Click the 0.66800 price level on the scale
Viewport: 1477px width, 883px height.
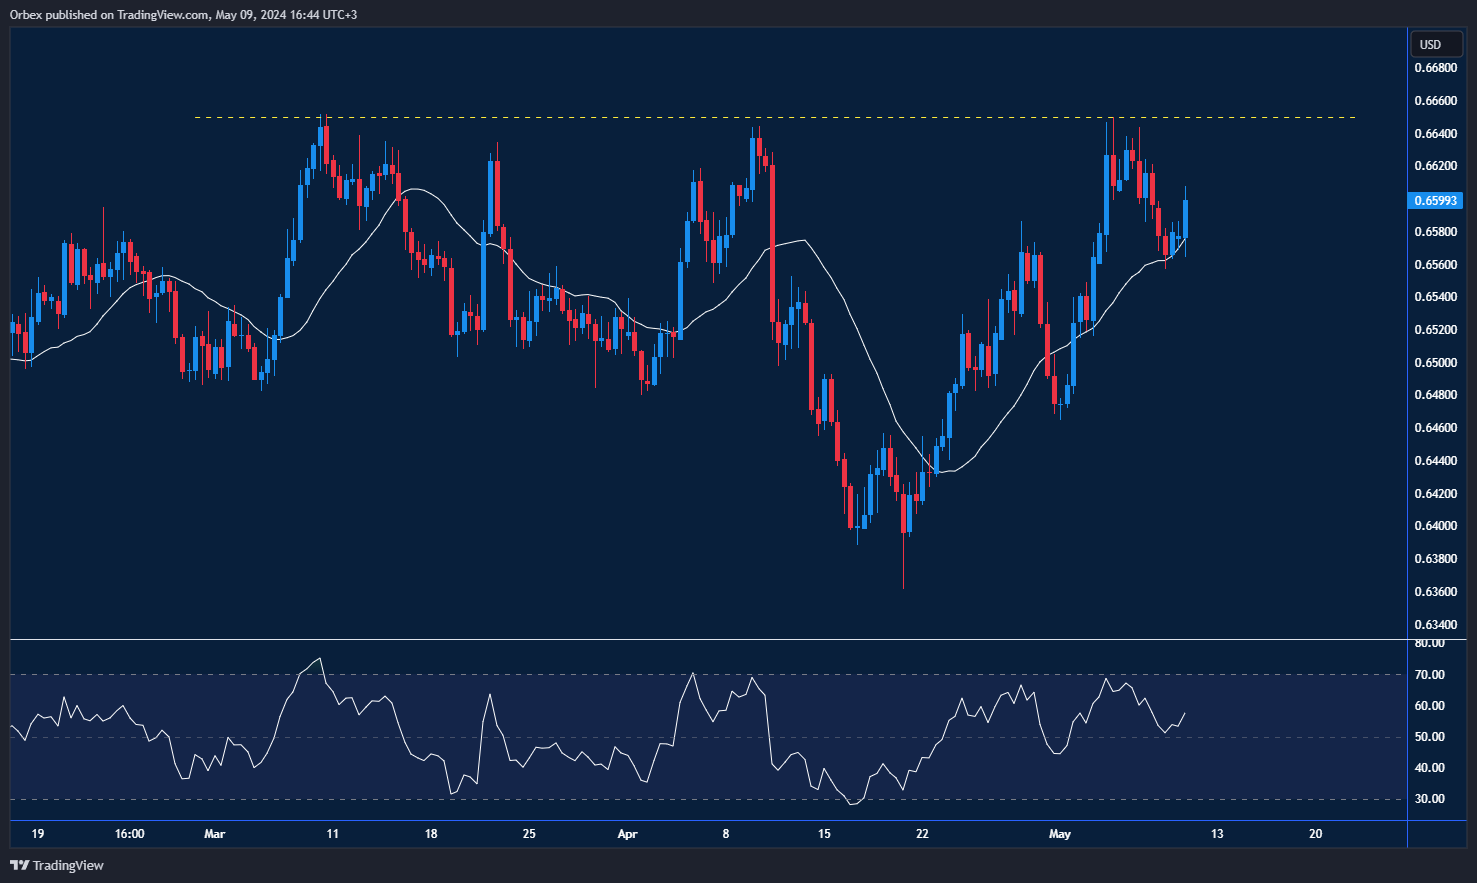click(x=1434, y=68)
